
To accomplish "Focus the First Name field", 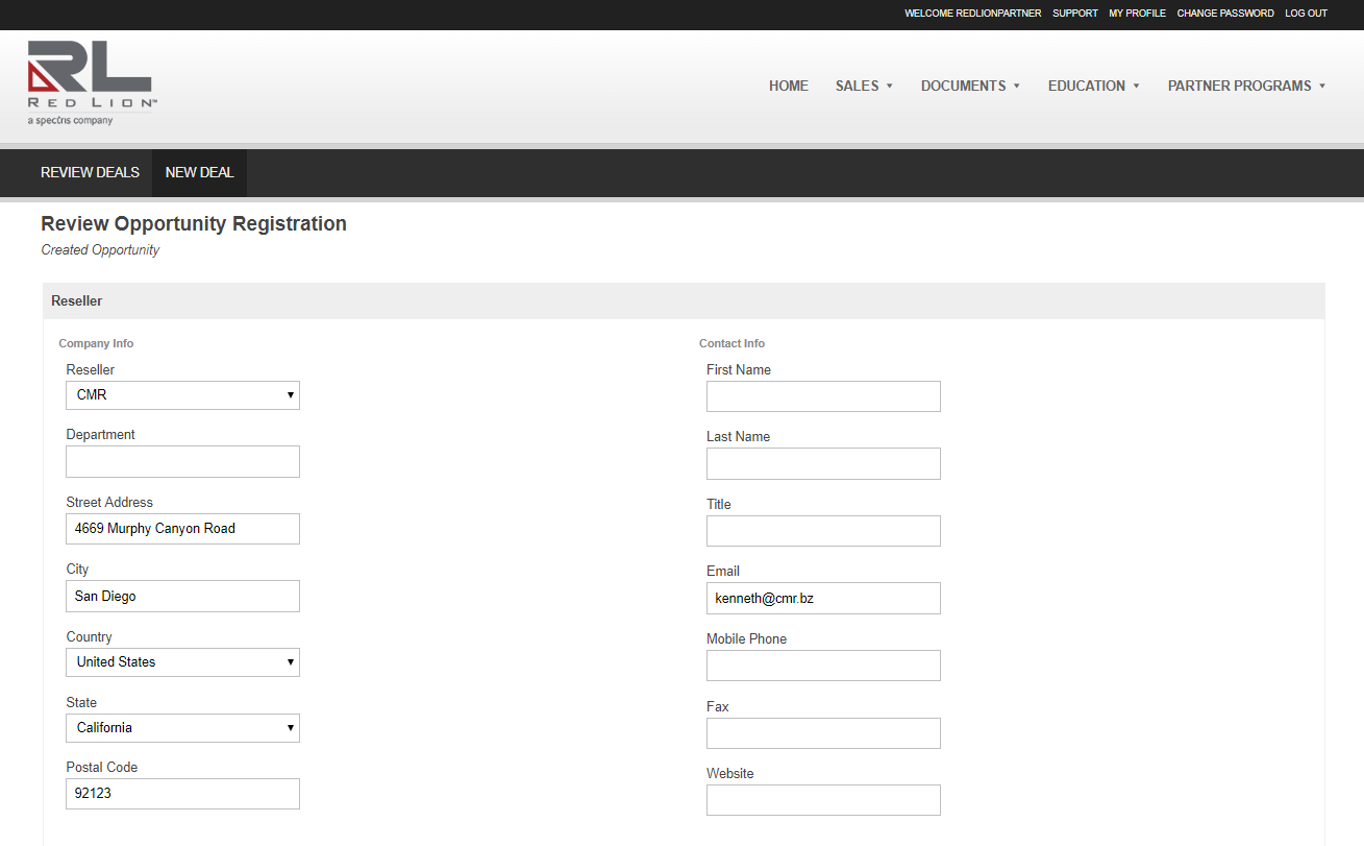I will coord(823,397).
